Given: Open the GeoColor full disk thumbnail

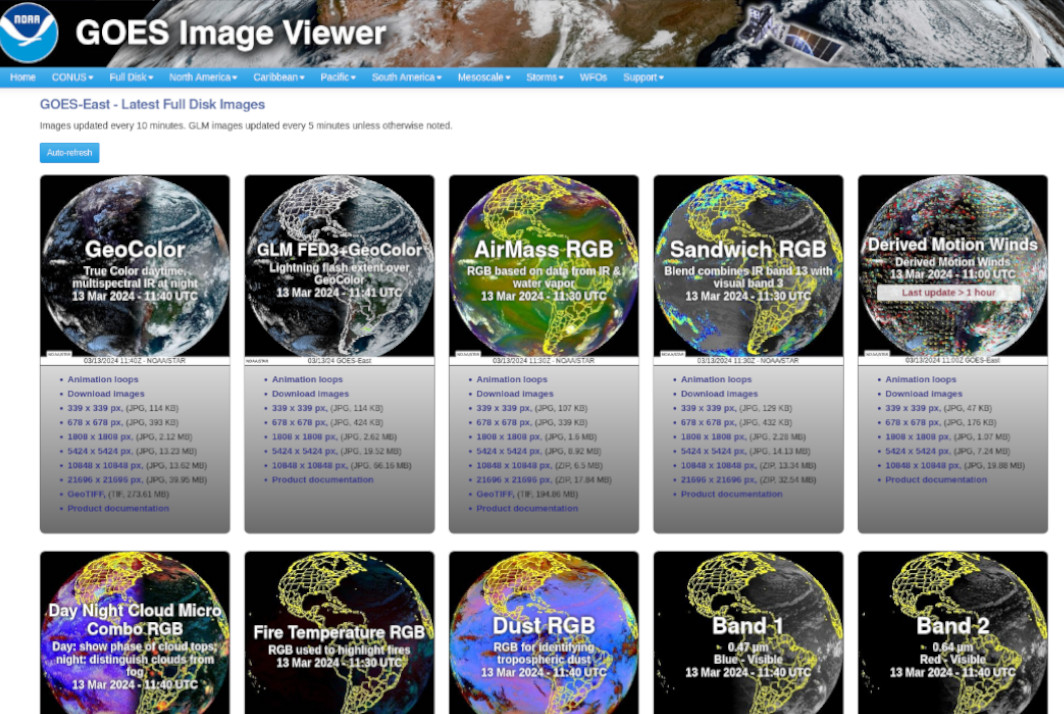Looking at the screenshot, I should tap(135, 269).
